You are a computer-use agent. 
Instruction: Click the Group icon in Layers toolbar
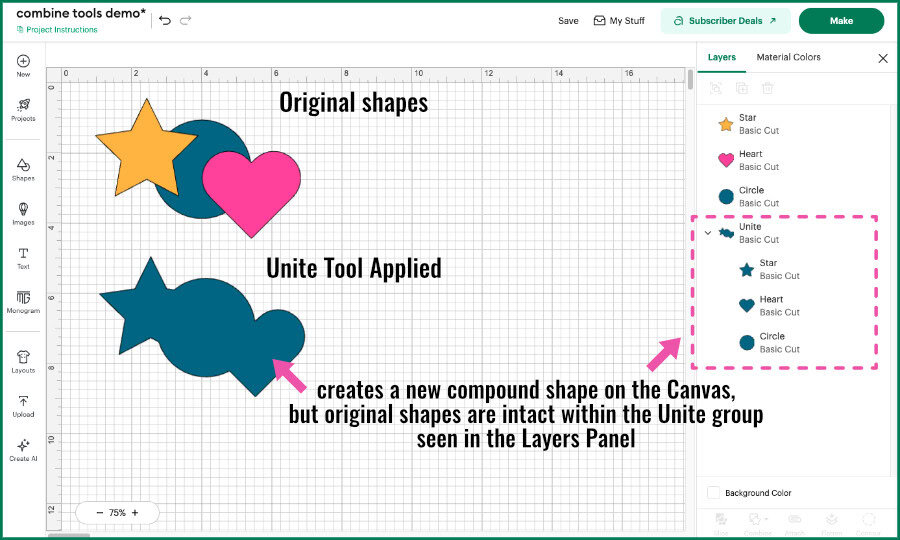(716, 88)
